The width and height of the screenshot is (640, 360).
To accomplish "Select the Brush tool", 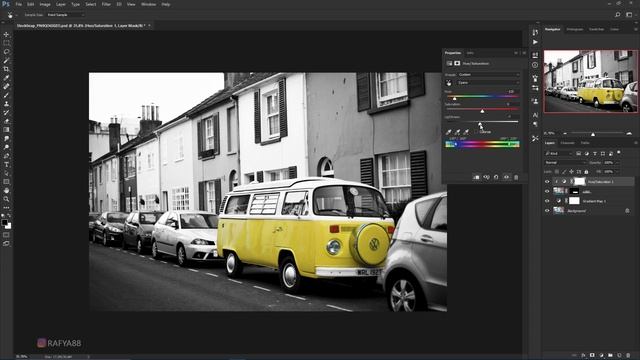I will 6,95.
